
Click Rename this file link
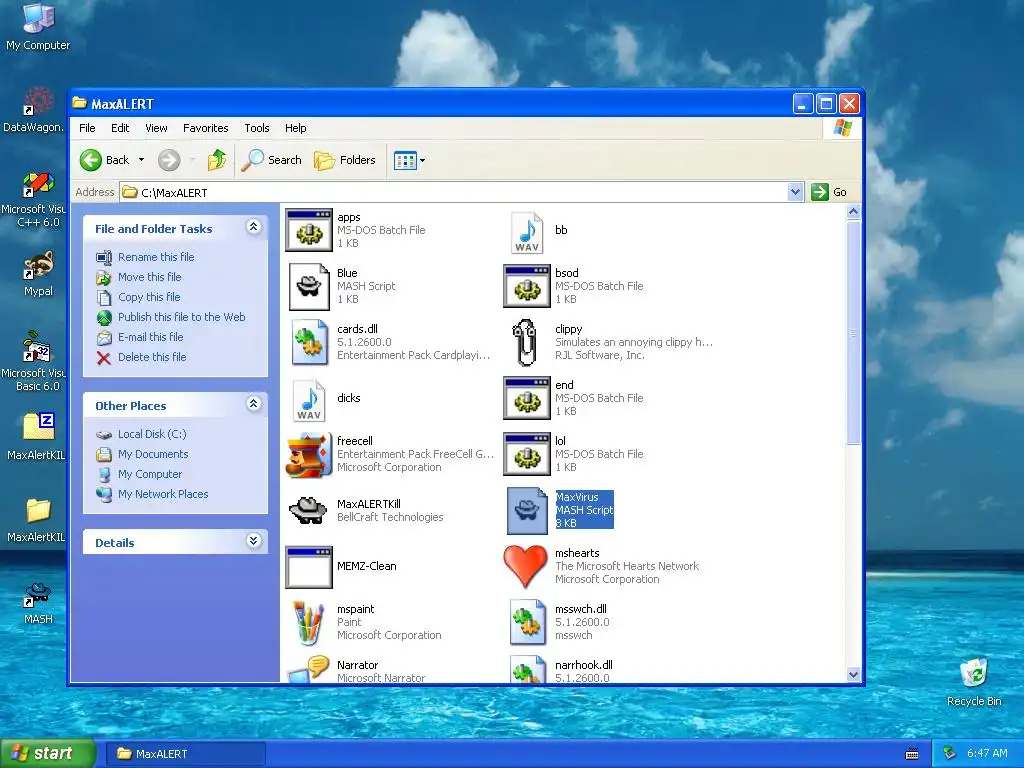[x=156, y=257]
